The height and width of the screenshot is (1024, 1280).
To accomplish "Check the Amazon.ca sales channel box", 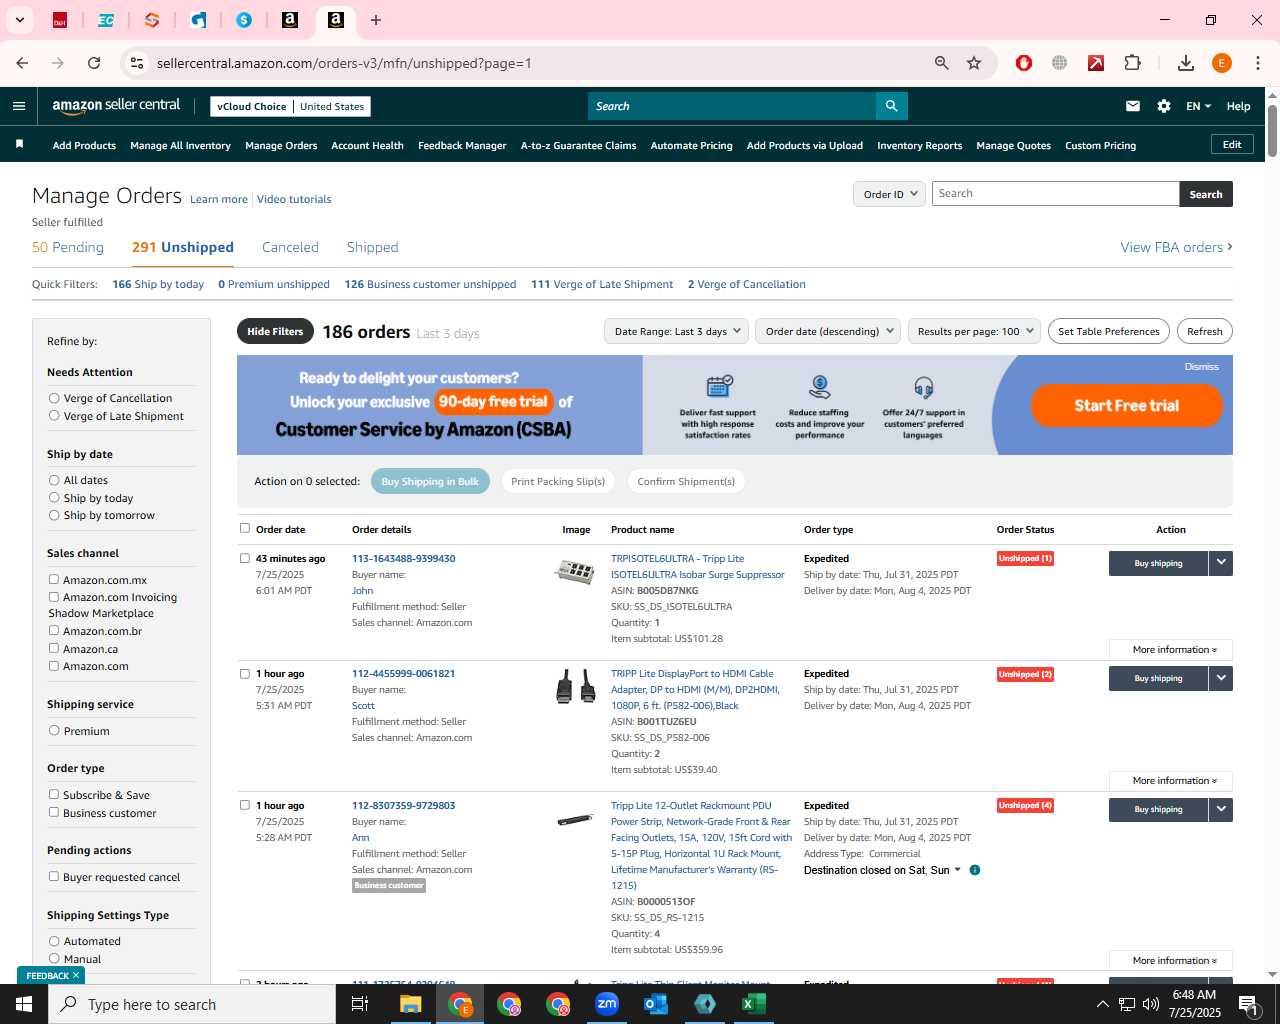I will click(x=54, y=649).
